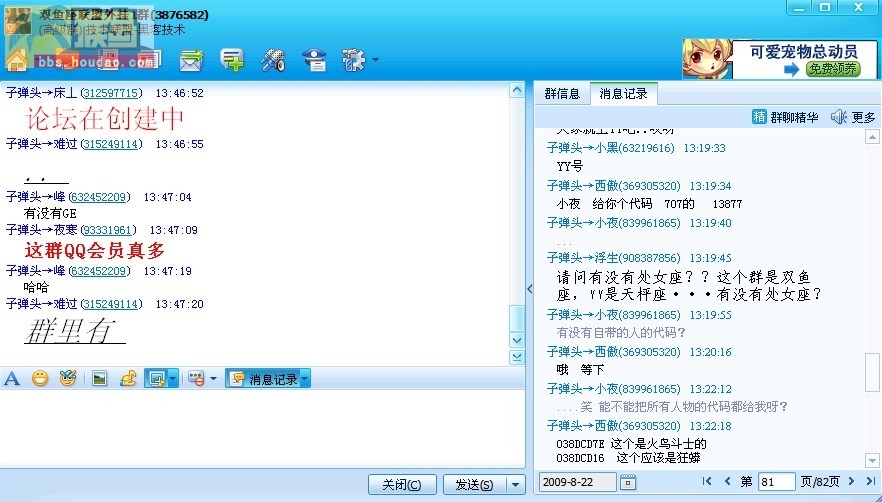The height and width of the screenshot is (502, 882).
Task: Go to first history page
Action: [x=706, y=481]
